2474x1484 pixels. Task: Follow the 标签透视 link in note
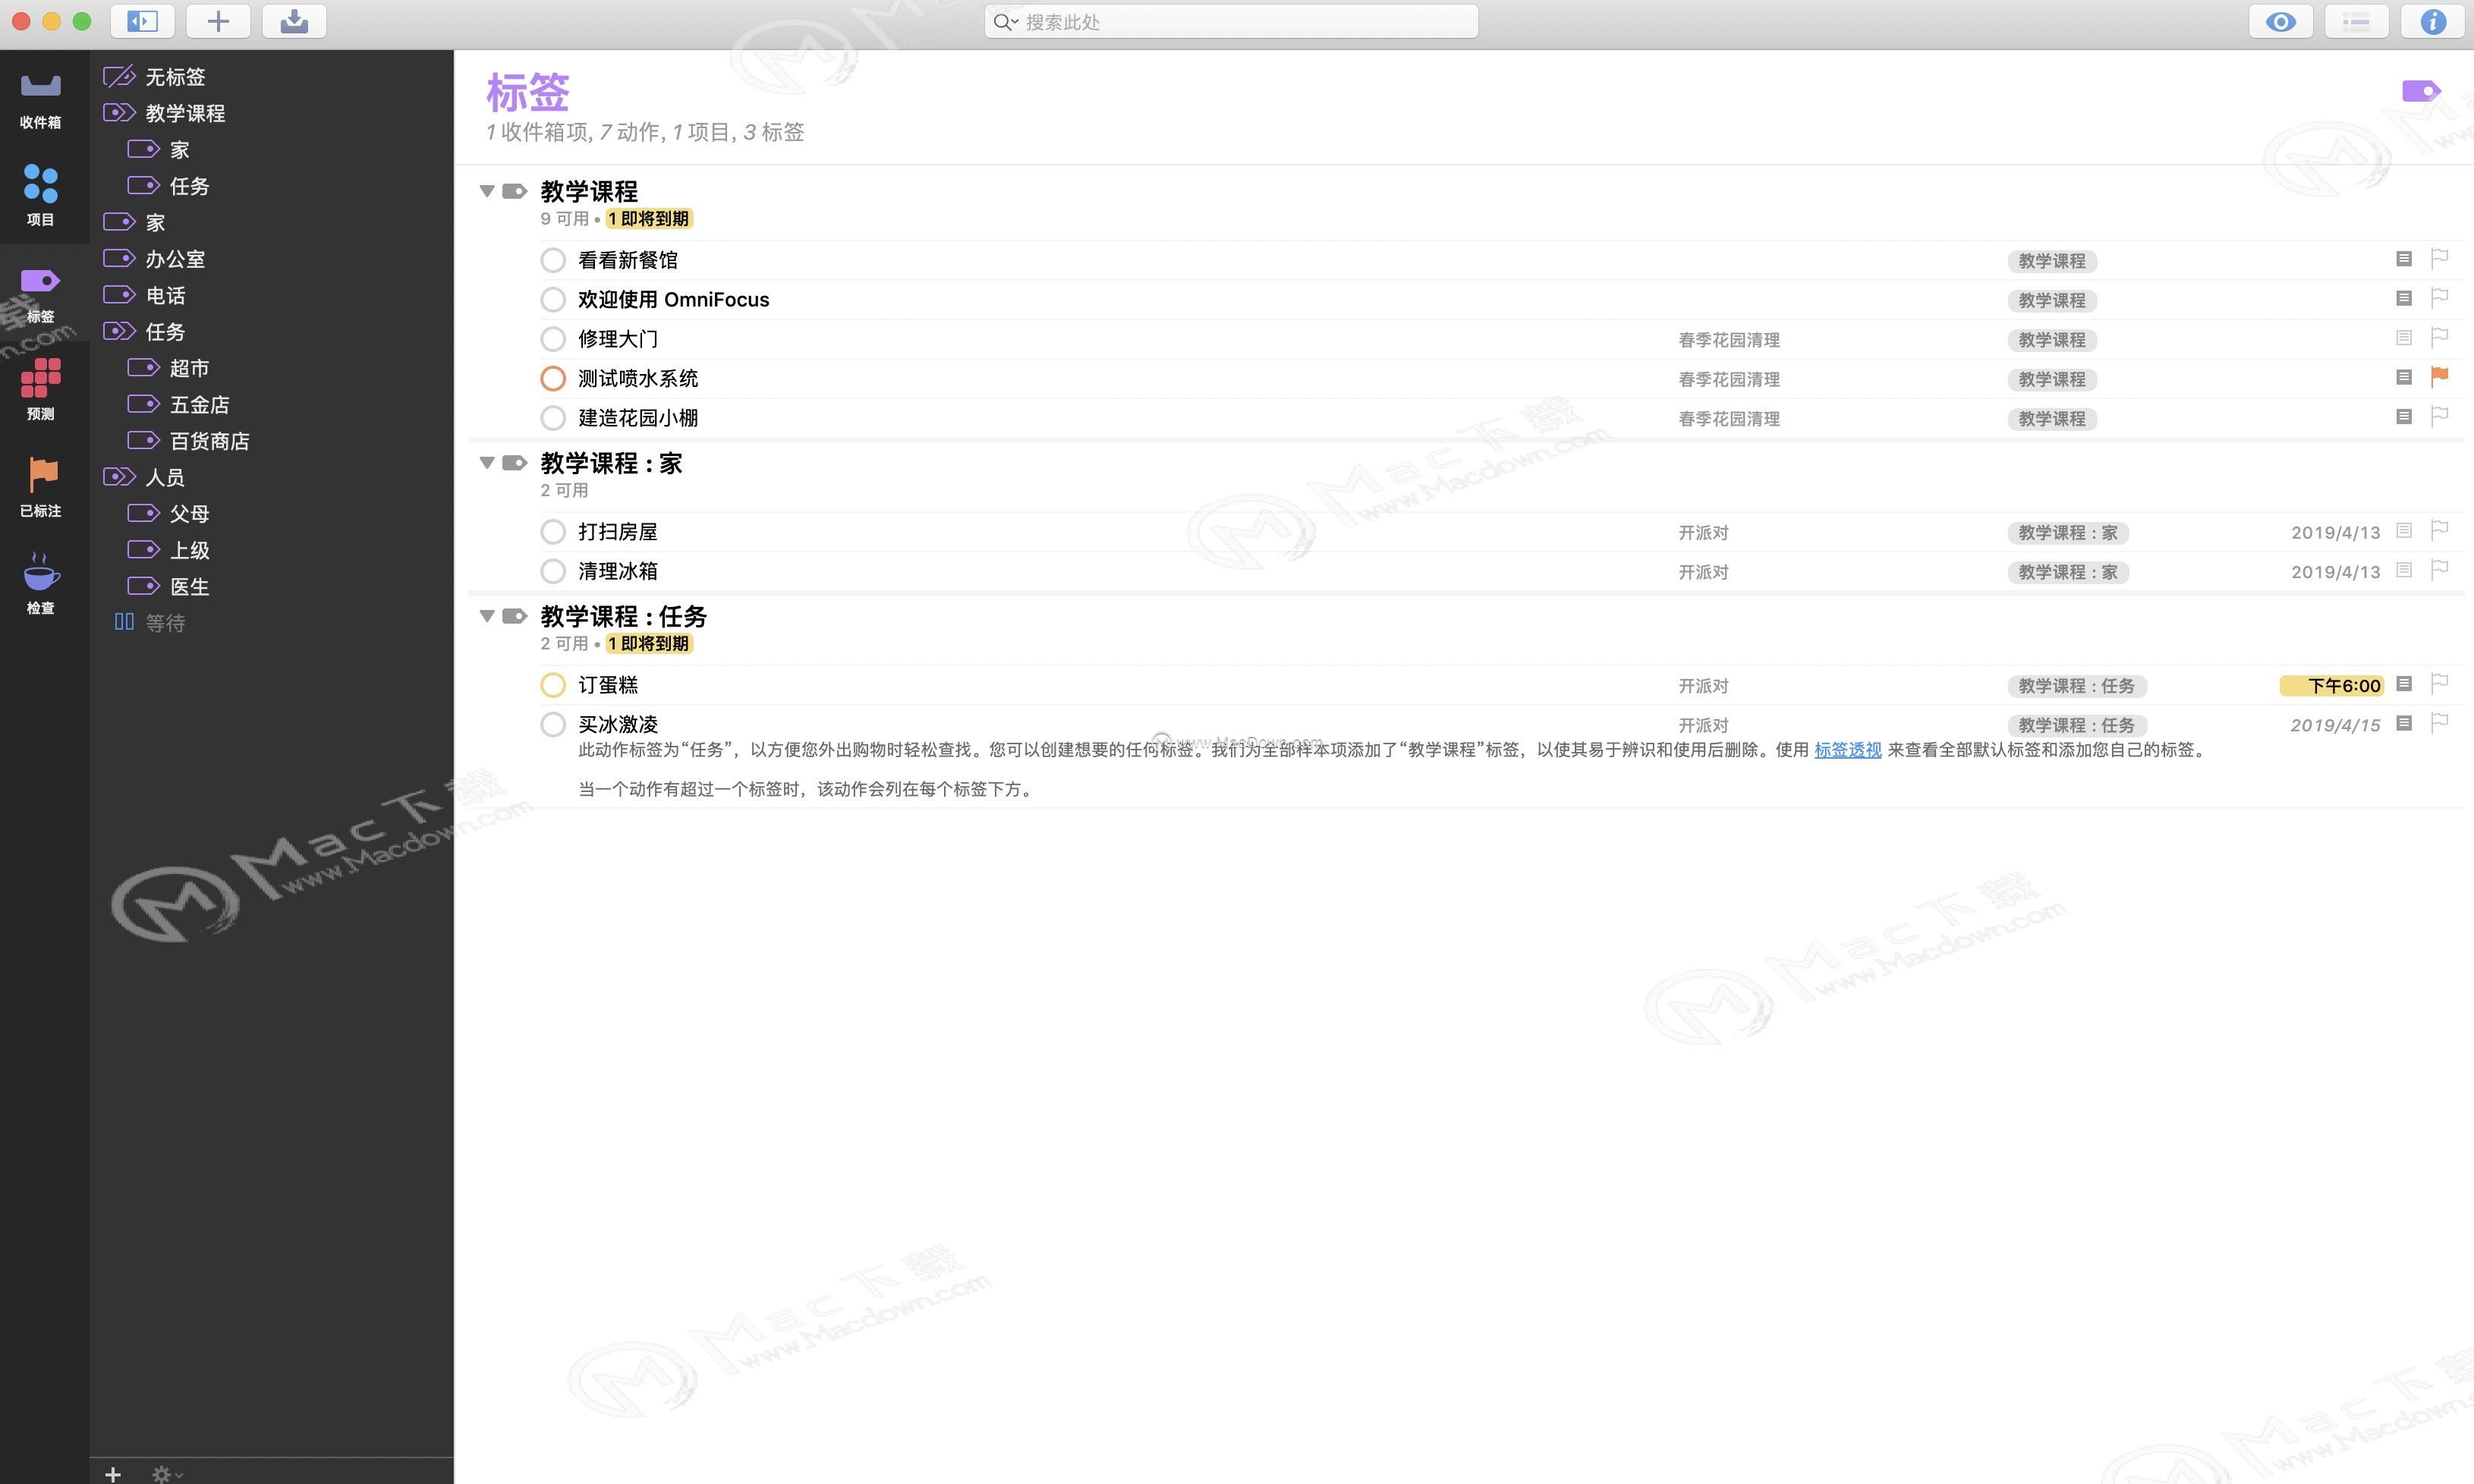pyautogui.click(x=1847, y=750)
